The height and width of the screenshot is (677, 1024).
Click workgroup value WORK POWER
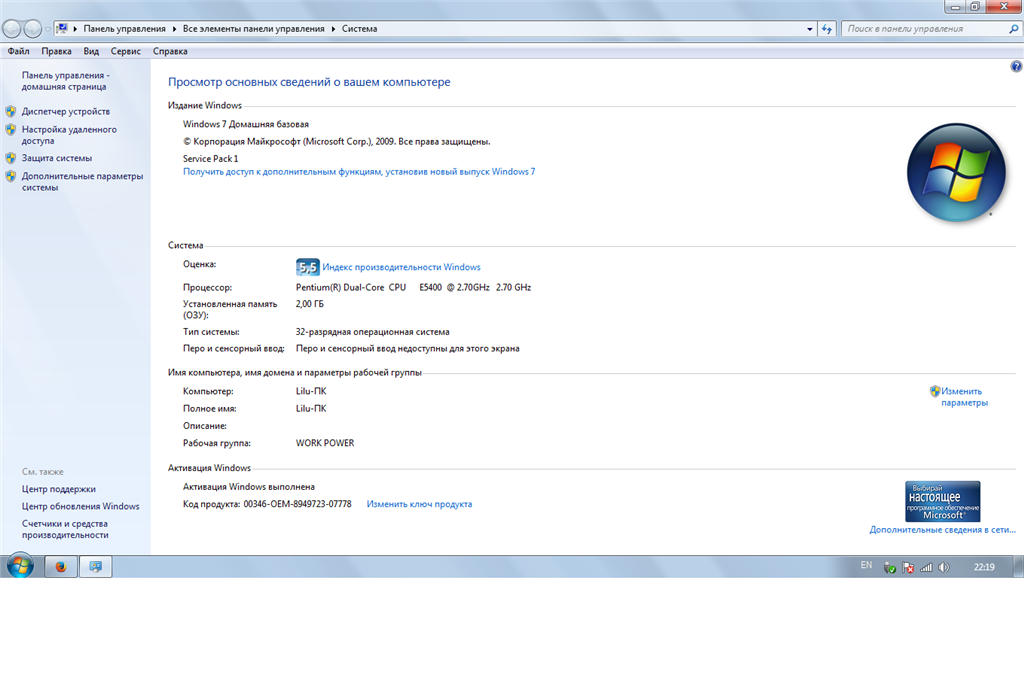point(325,443)
